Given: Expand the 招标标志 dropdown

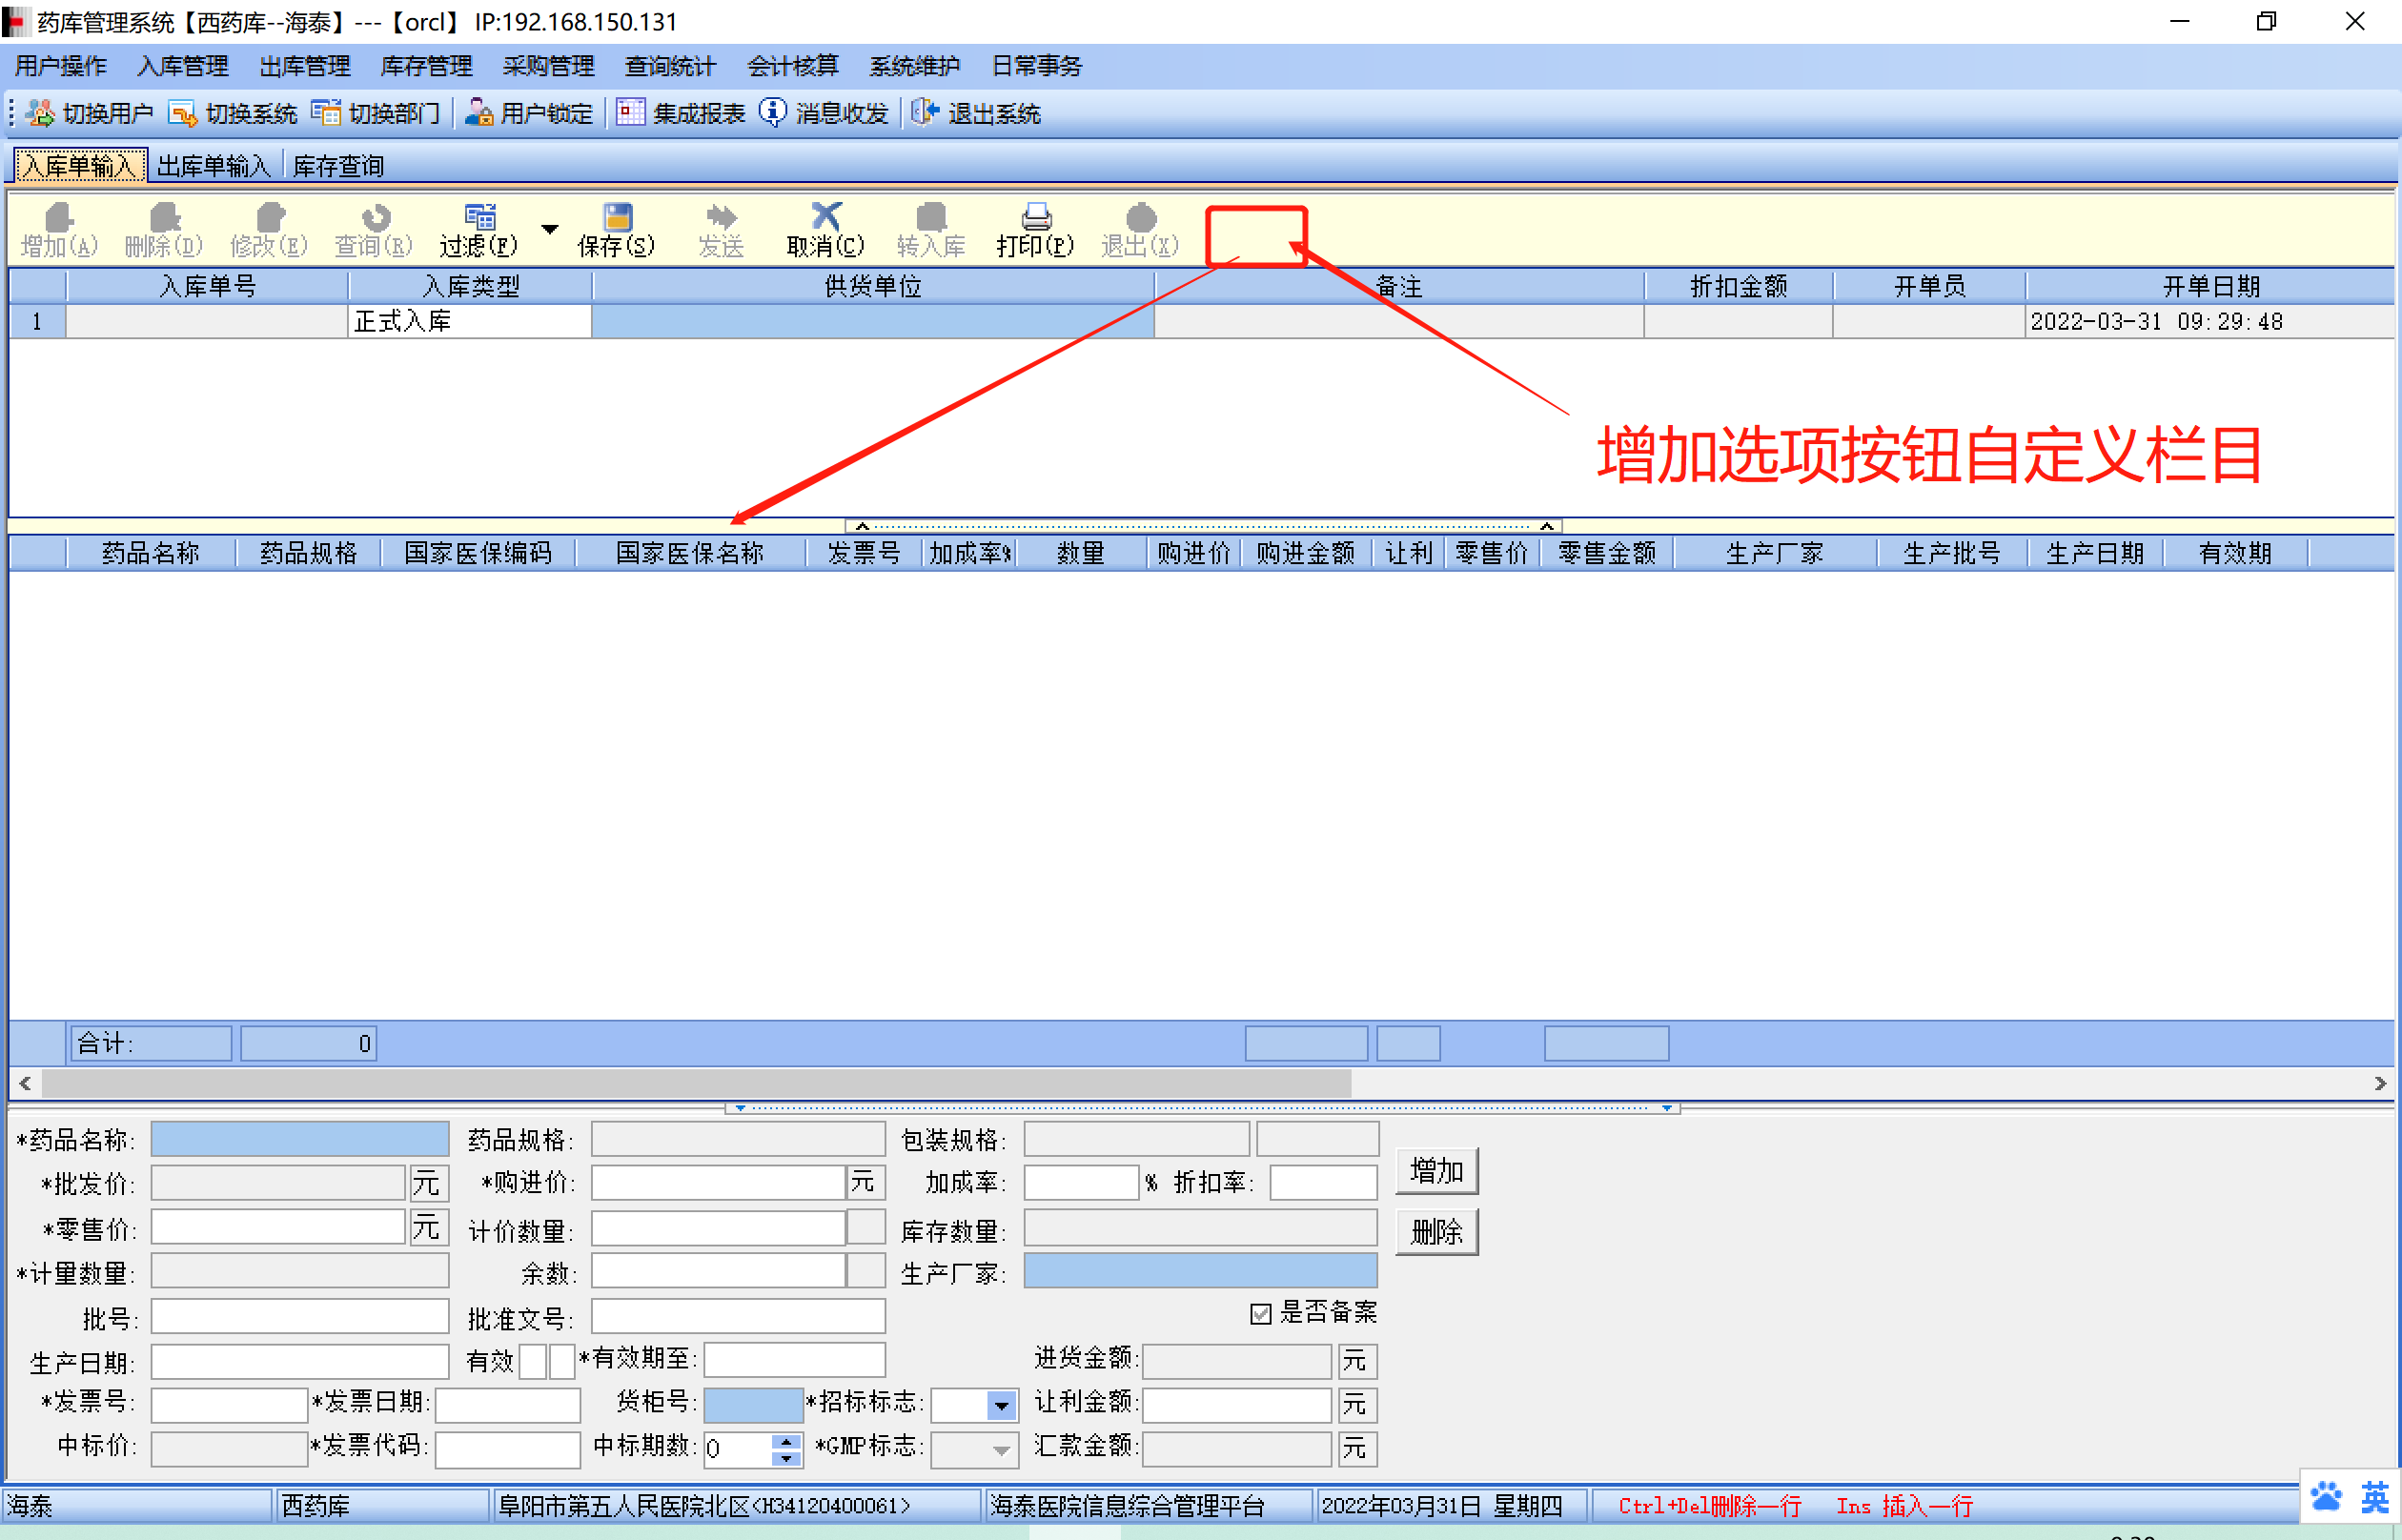Looking at the screenshot, I should click(x=1001, y=1405).
